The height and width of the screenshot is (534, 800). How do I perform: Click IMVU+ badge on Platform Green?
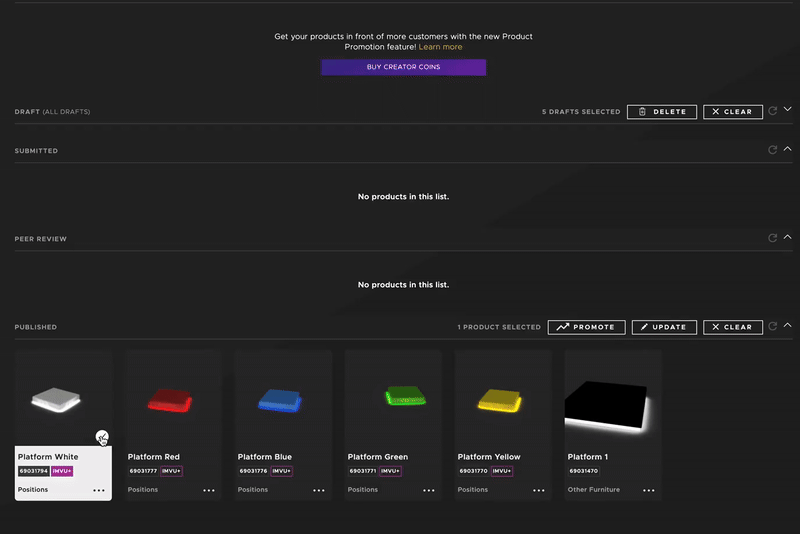pyautogui.click(x=390, y=471)
